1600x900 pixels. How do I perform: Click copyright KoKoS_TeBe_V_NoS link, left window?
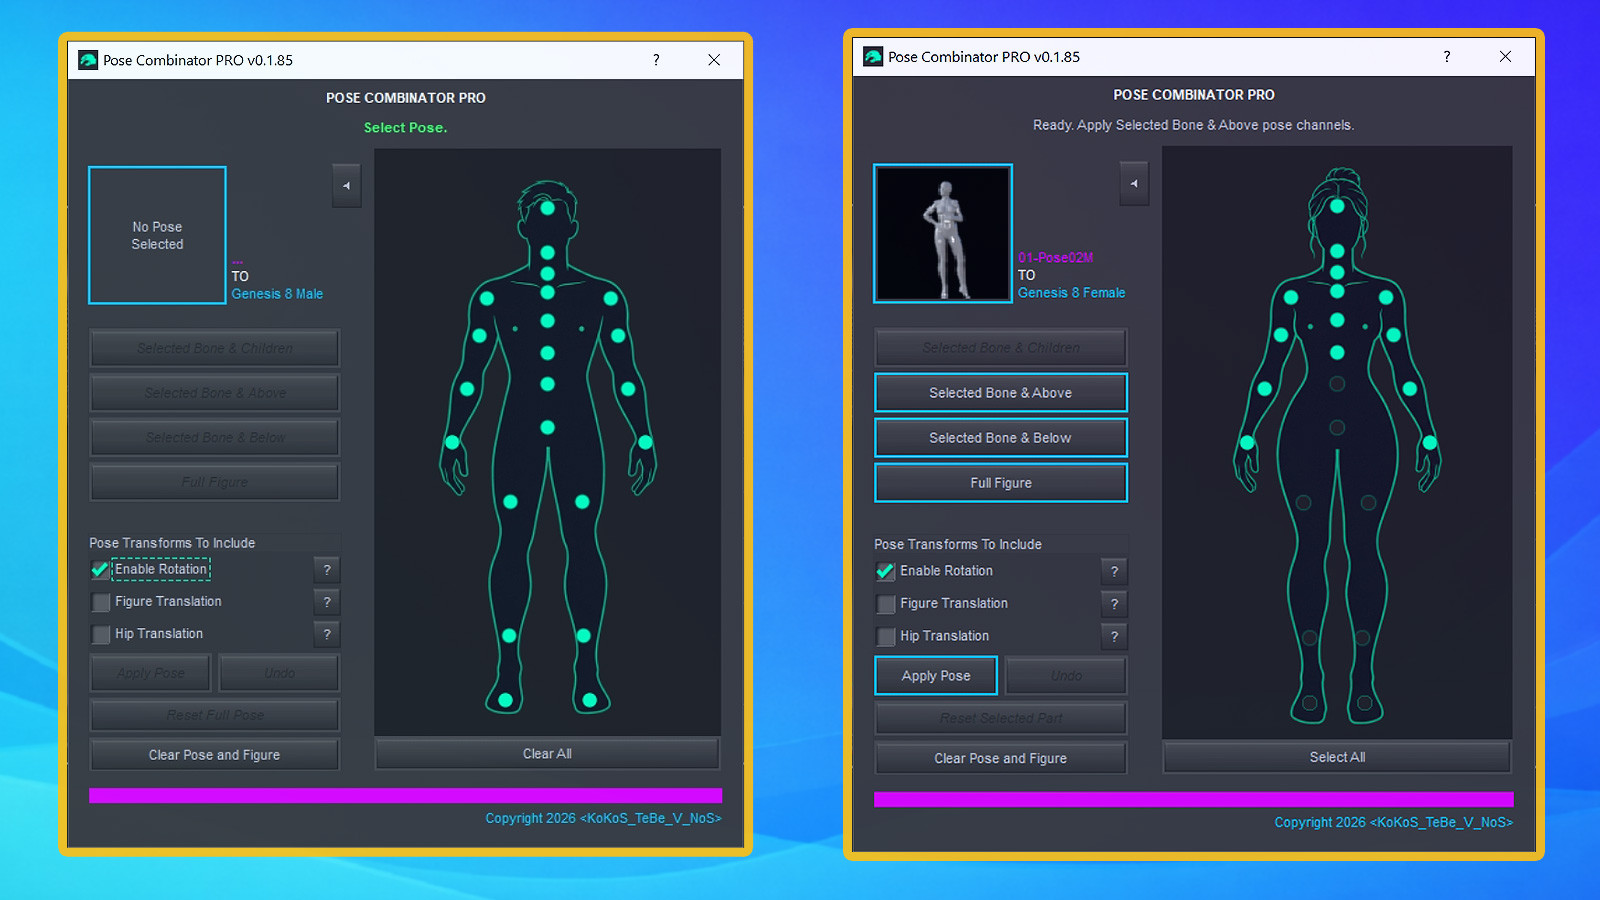(603, 818)
